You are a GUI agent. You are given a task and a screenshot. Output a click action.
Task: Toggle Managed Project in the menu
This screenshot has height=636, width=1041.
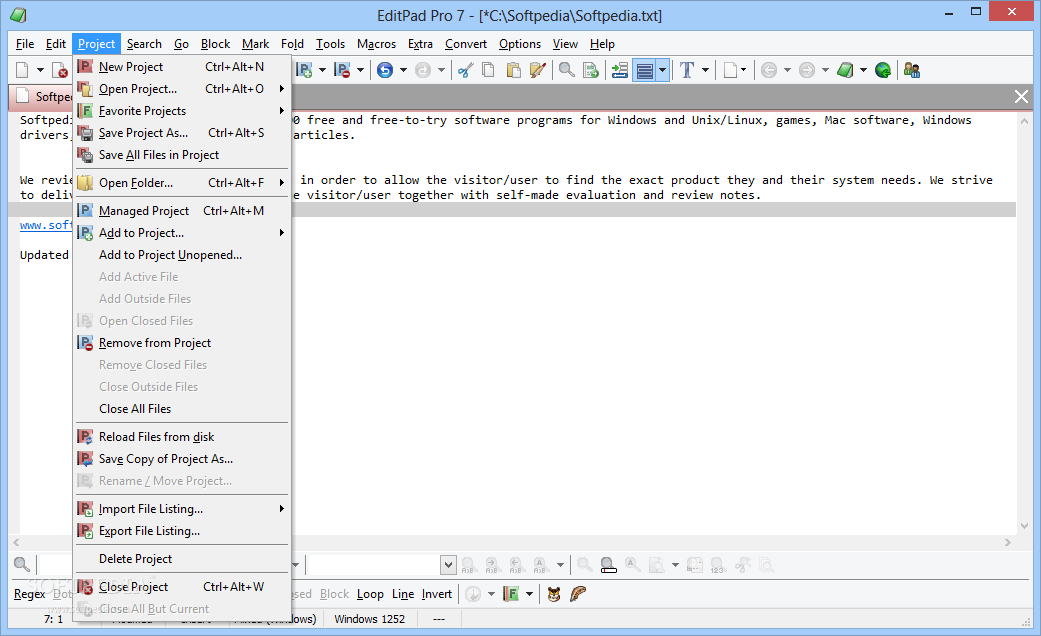[x=181, y=210]
